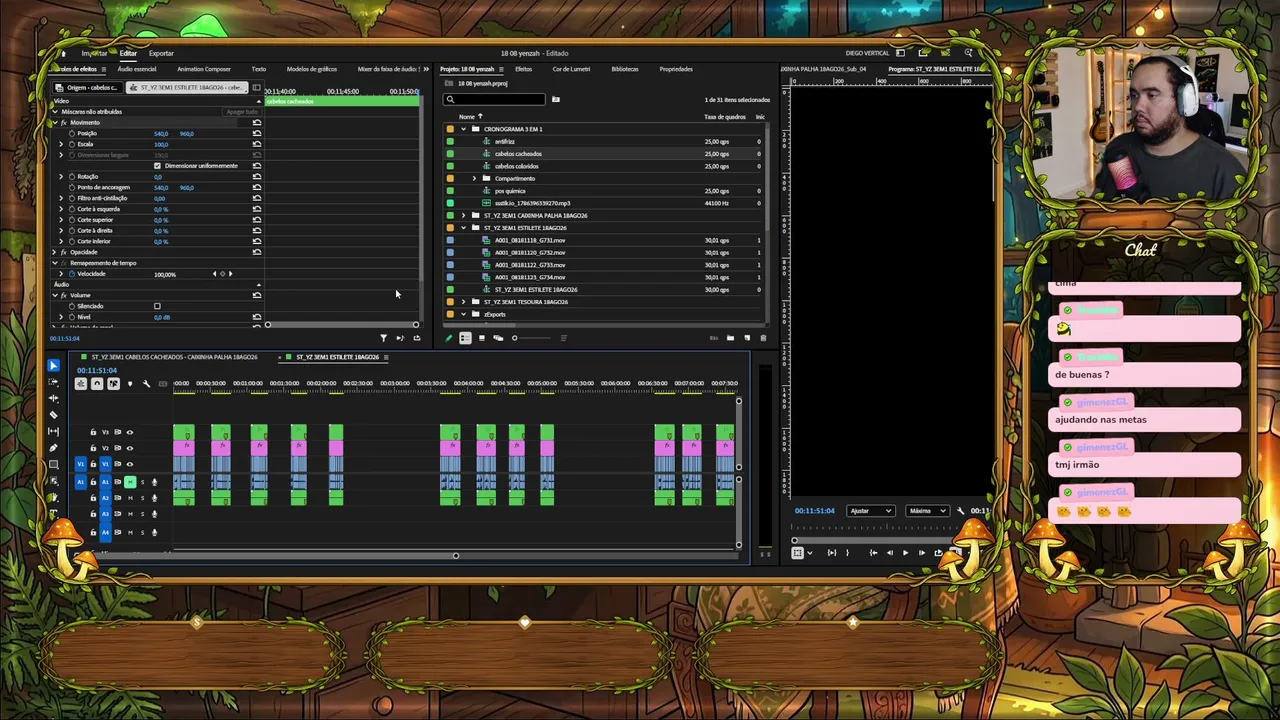Image resolution: width=1280 pixels, height=720 pixels.
Task: Switch to the Bibliotecas tab
Action: coord(625,69)
